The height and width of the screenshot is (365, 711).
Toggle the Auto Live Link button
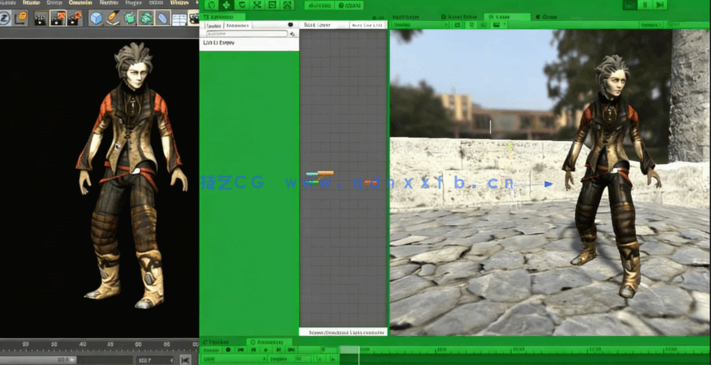(368, 25)
